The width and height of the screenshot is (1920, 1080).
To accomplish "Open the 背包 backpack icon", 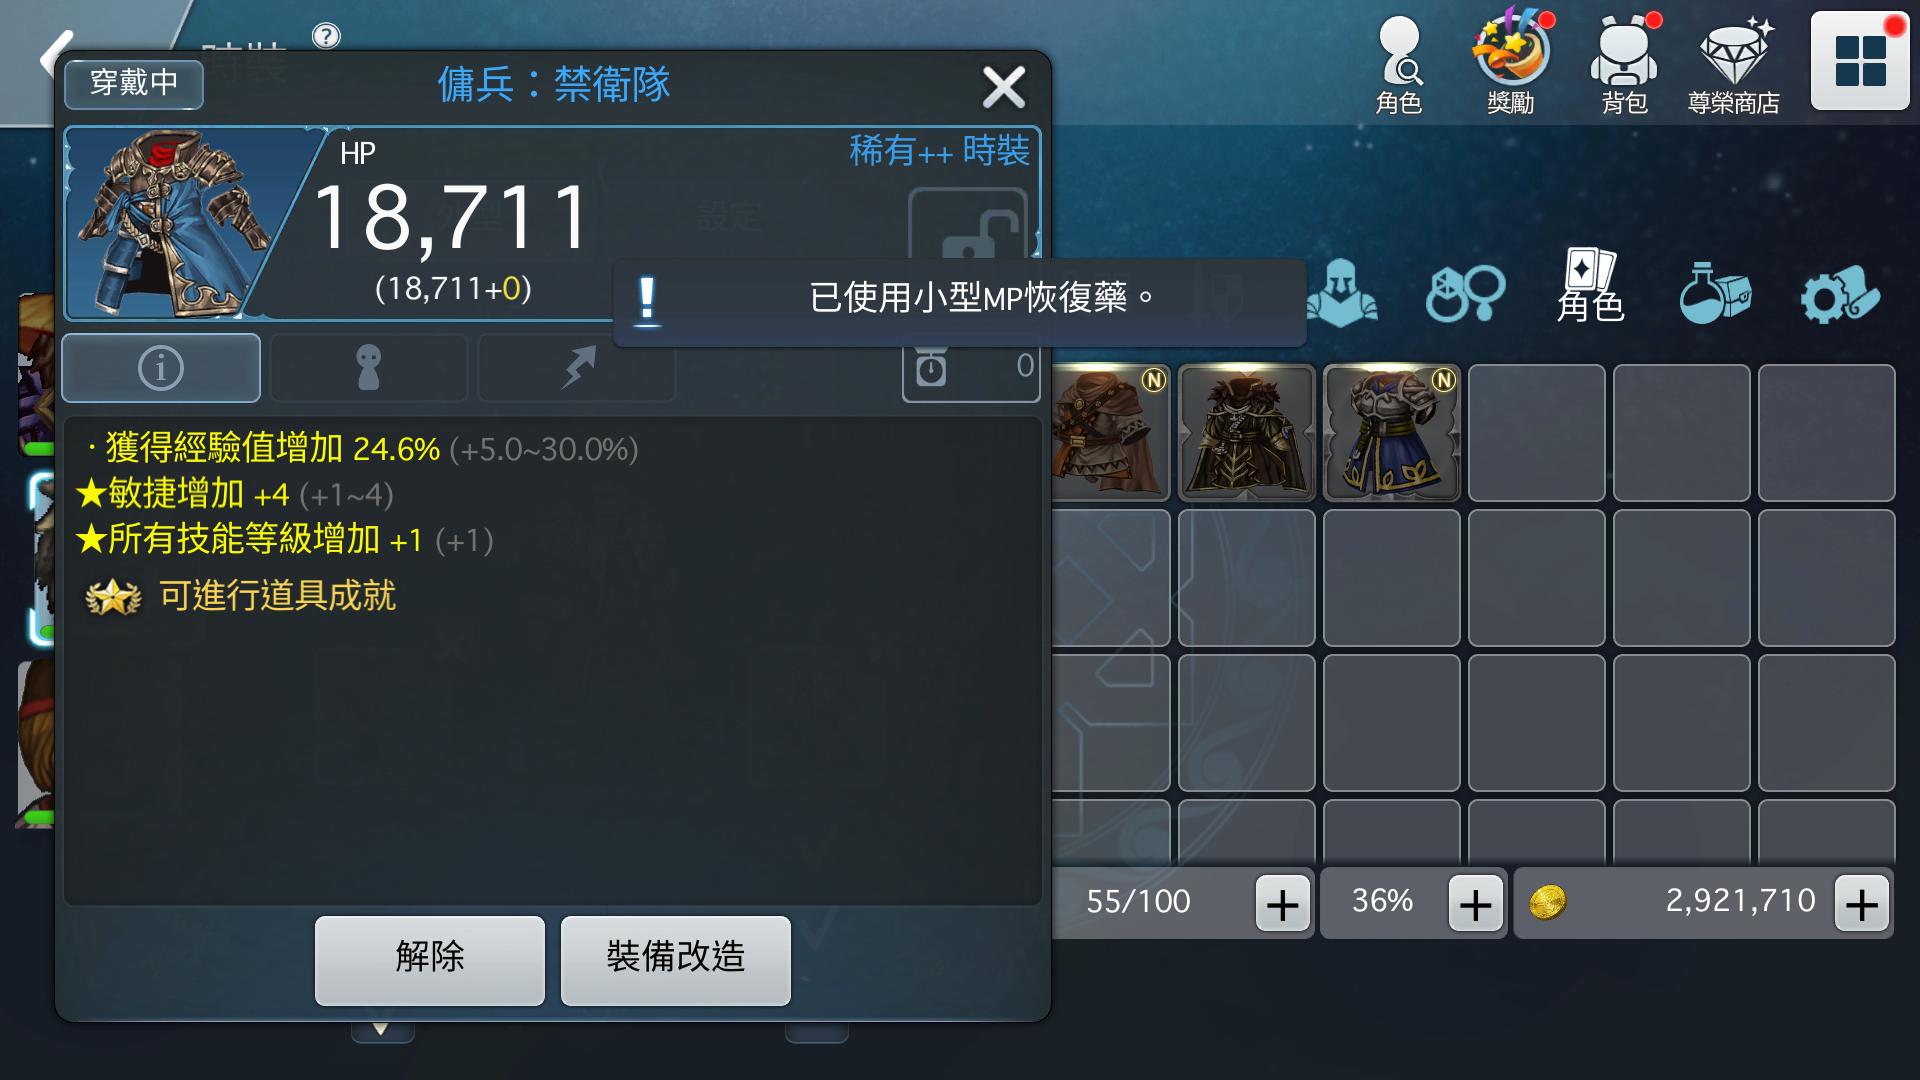I will [1624, 64].
